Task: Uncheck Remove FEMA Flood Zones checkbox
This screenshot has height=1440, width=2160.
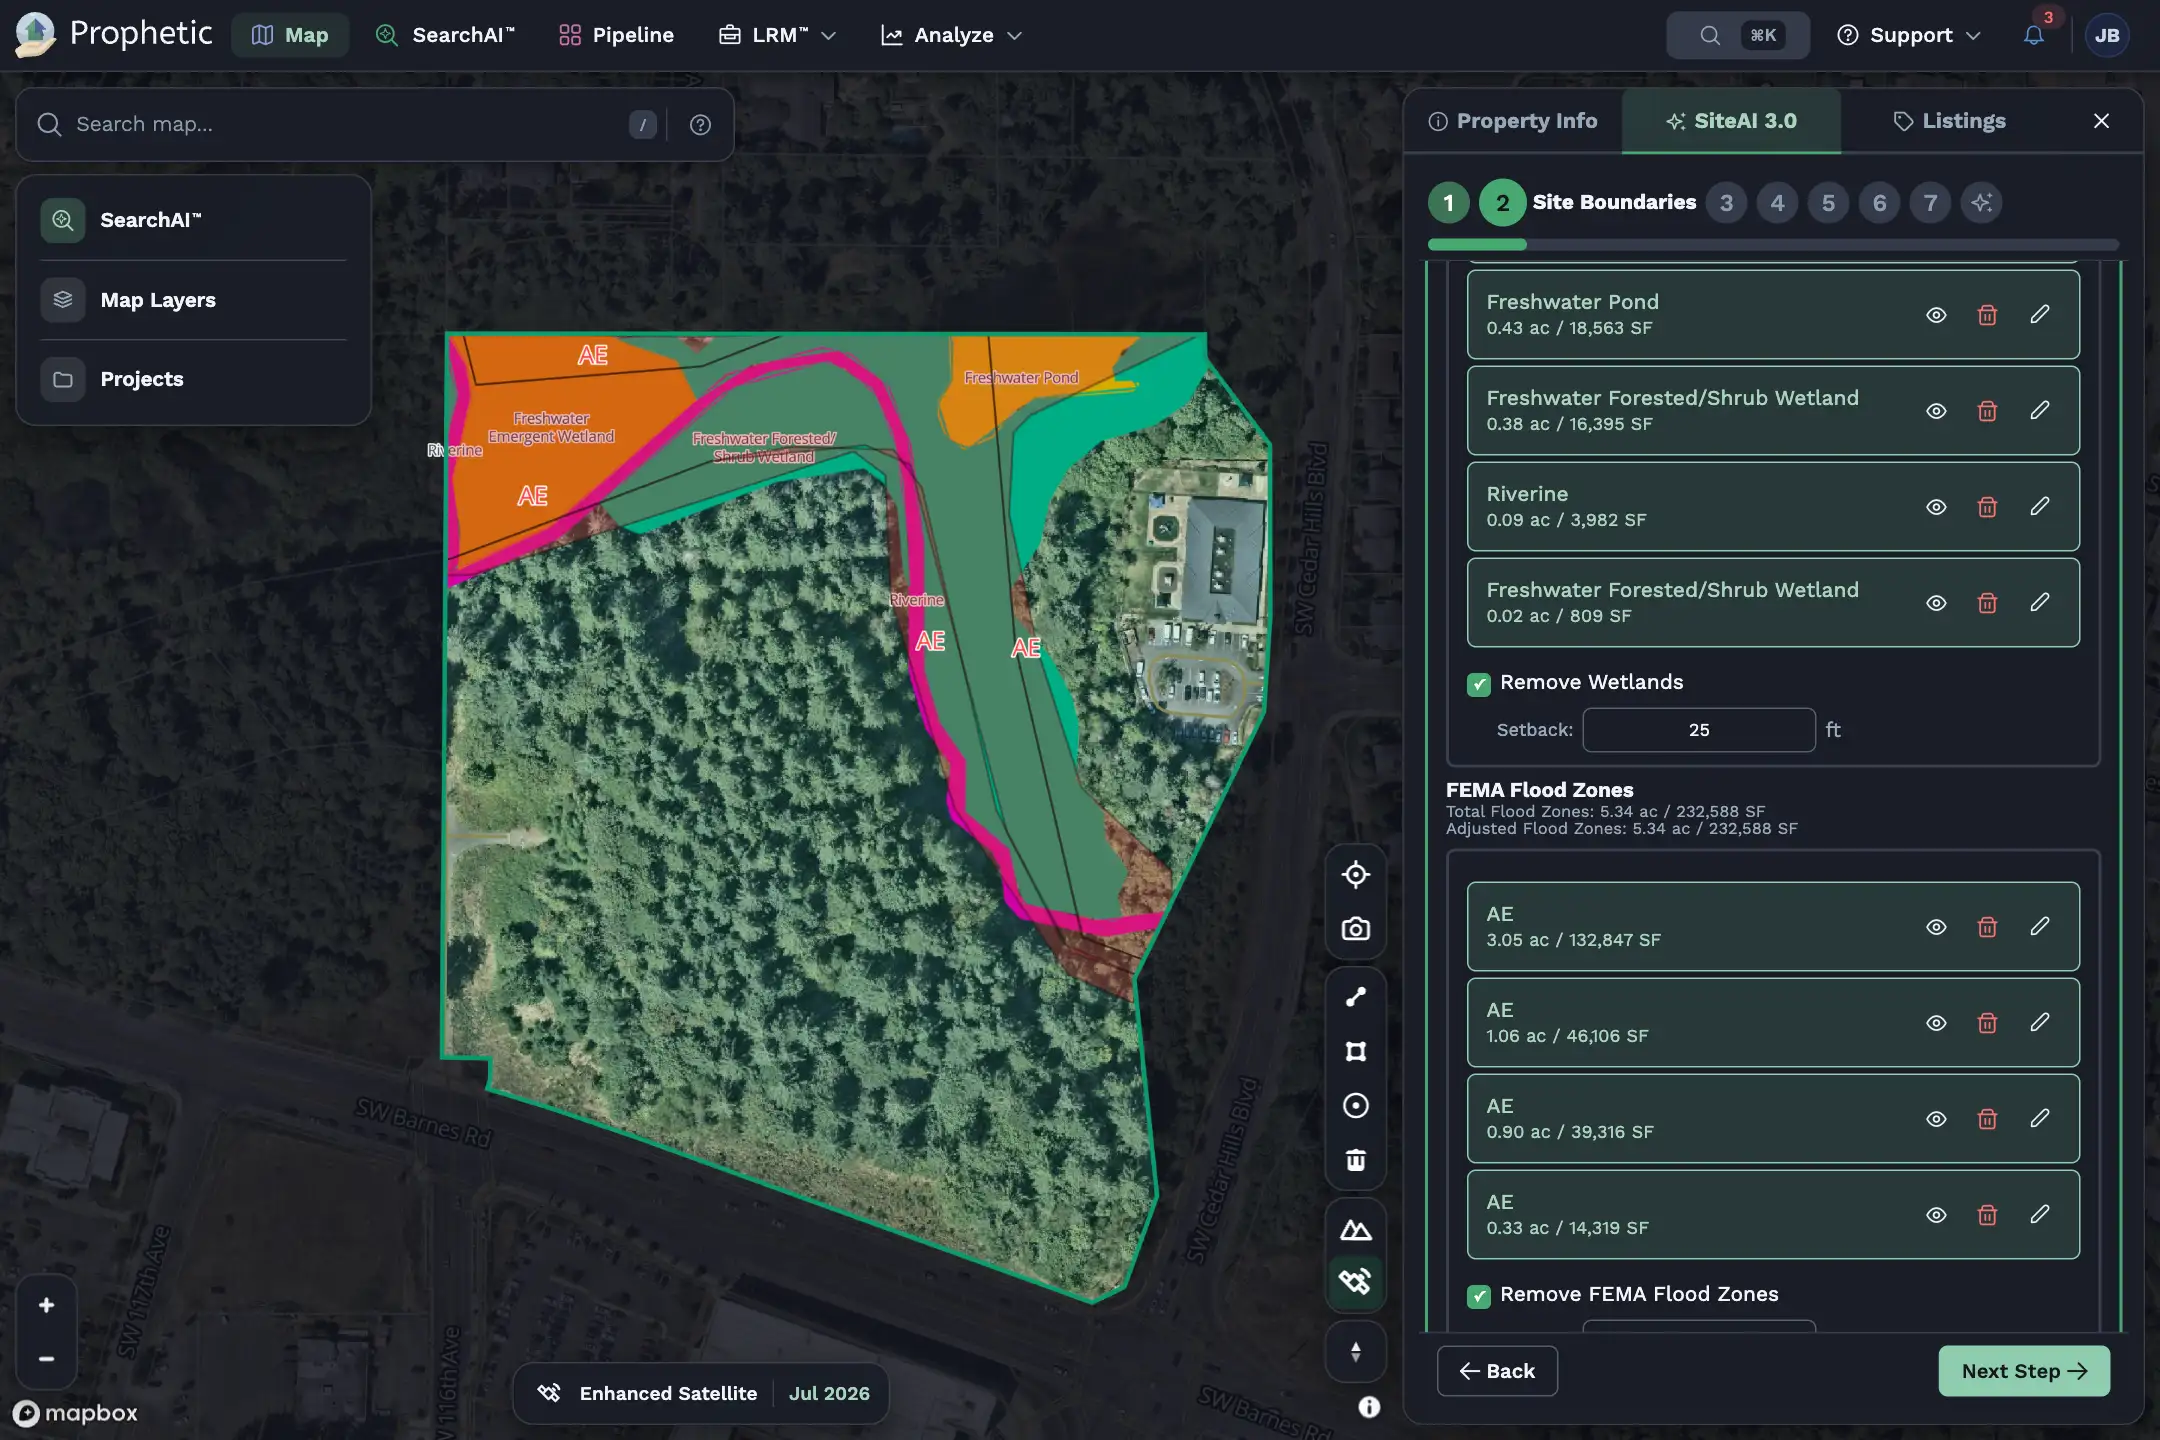Action: pyautogui.click(x=1479, y=1296)
